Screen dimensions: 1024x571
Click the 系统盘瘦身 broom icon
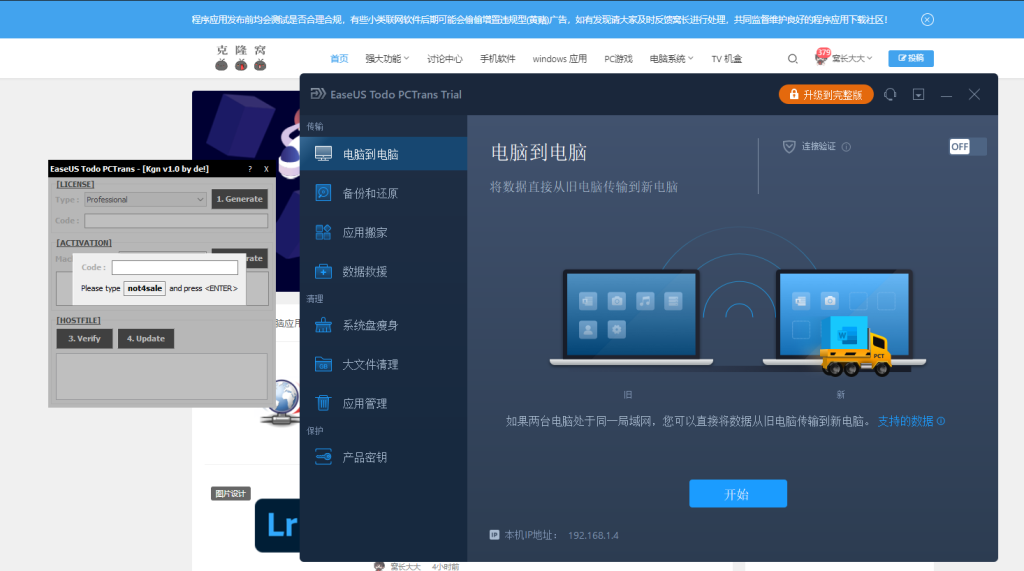point(323,325)
